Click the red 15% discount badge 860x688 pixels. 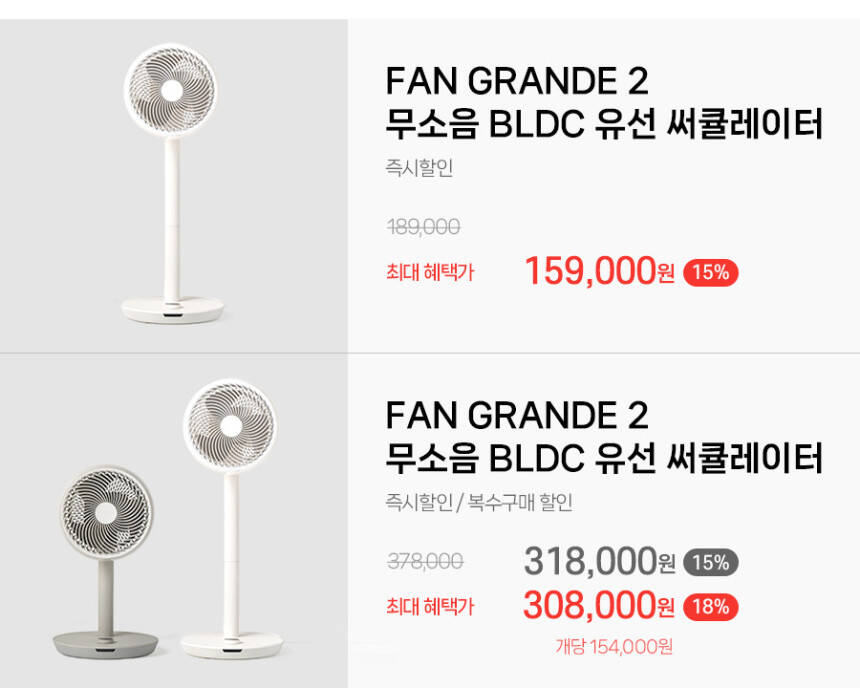click(x=710, y=272)
